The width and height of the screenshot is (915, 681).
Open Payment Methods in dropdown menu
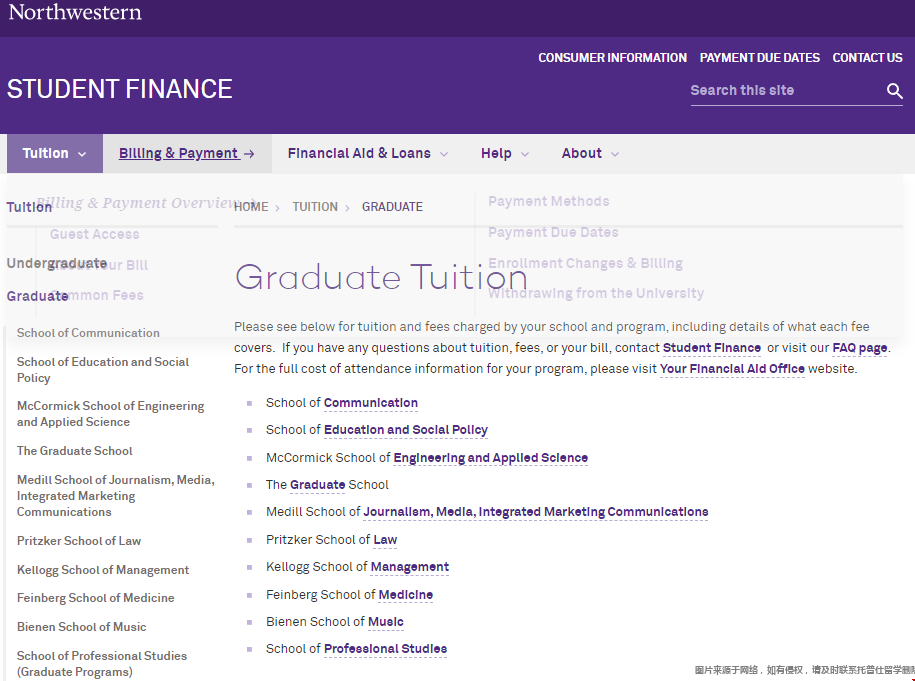point(549,201)
